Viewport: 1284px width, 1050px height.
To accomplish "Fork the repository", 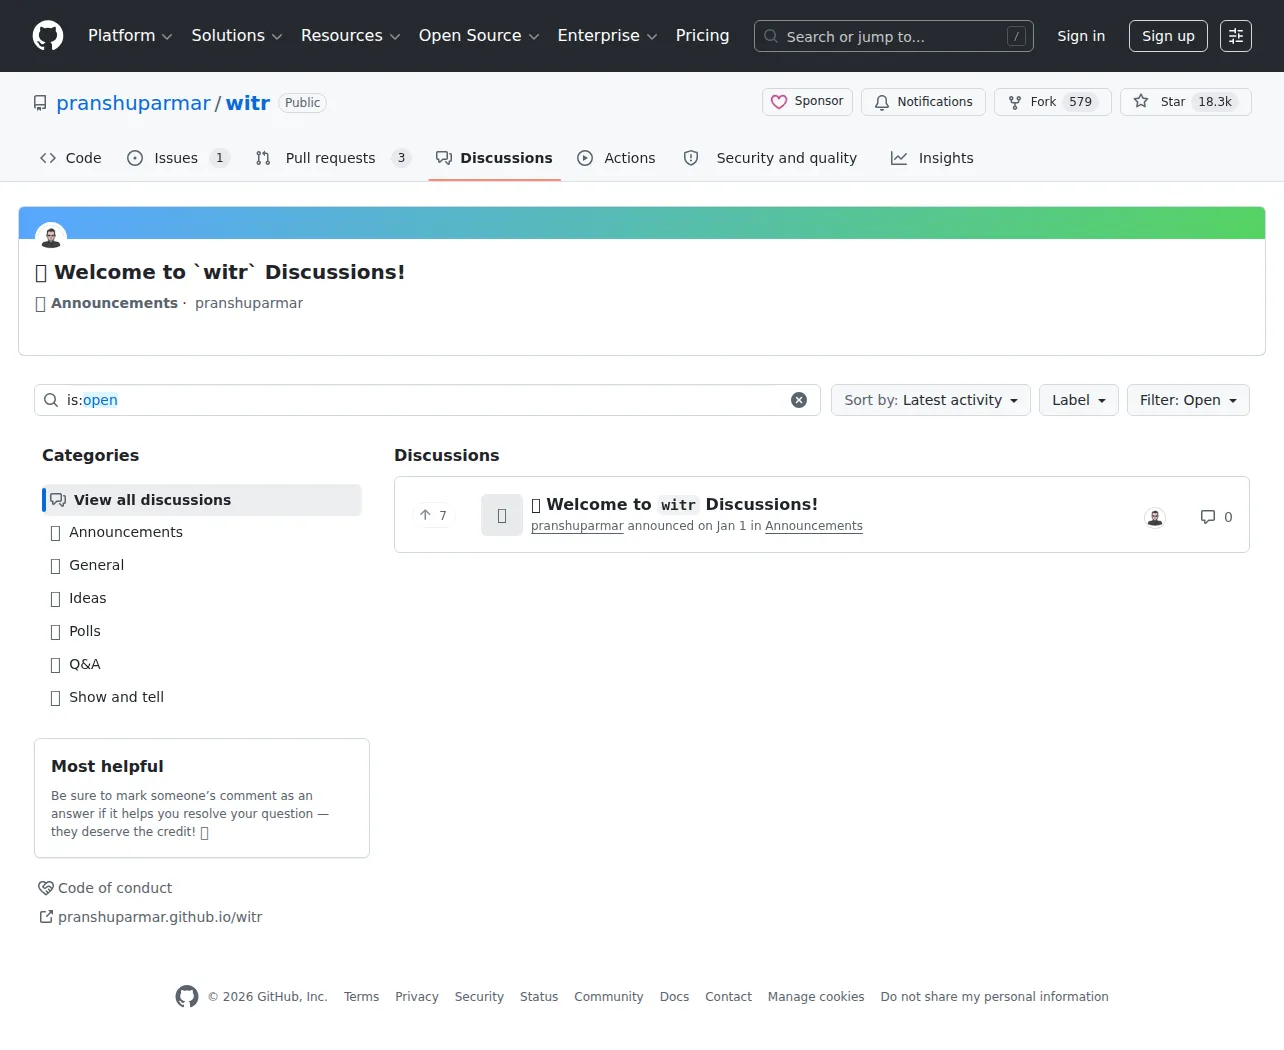I will click(x=1052, y=102).
